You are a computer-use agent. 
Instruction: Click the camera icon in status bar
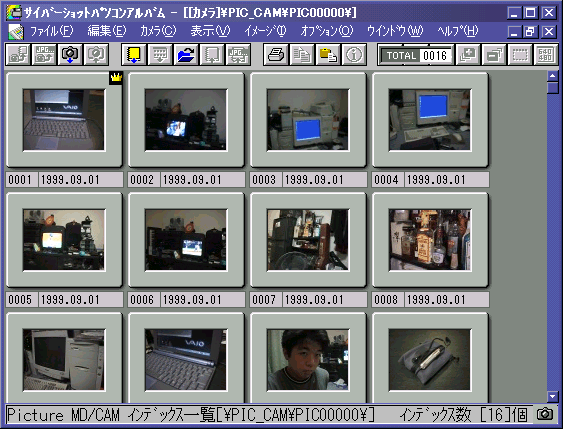[x=545, y=414]
